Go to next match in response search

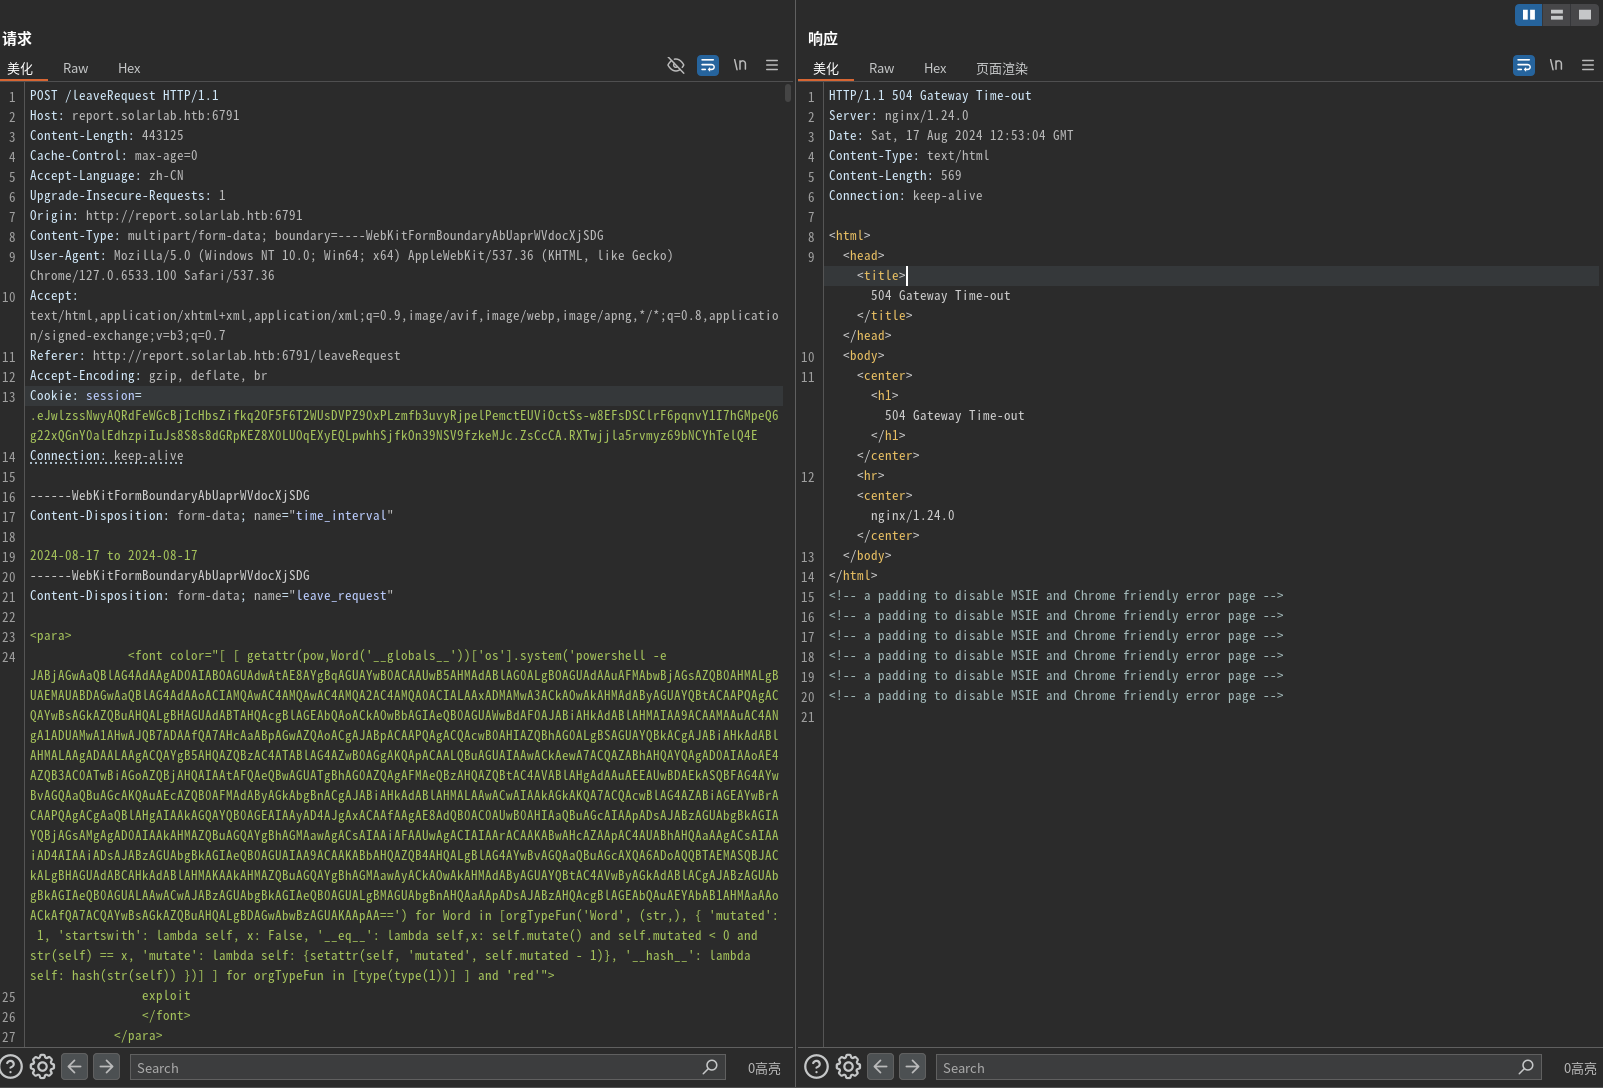[912, 1067]
